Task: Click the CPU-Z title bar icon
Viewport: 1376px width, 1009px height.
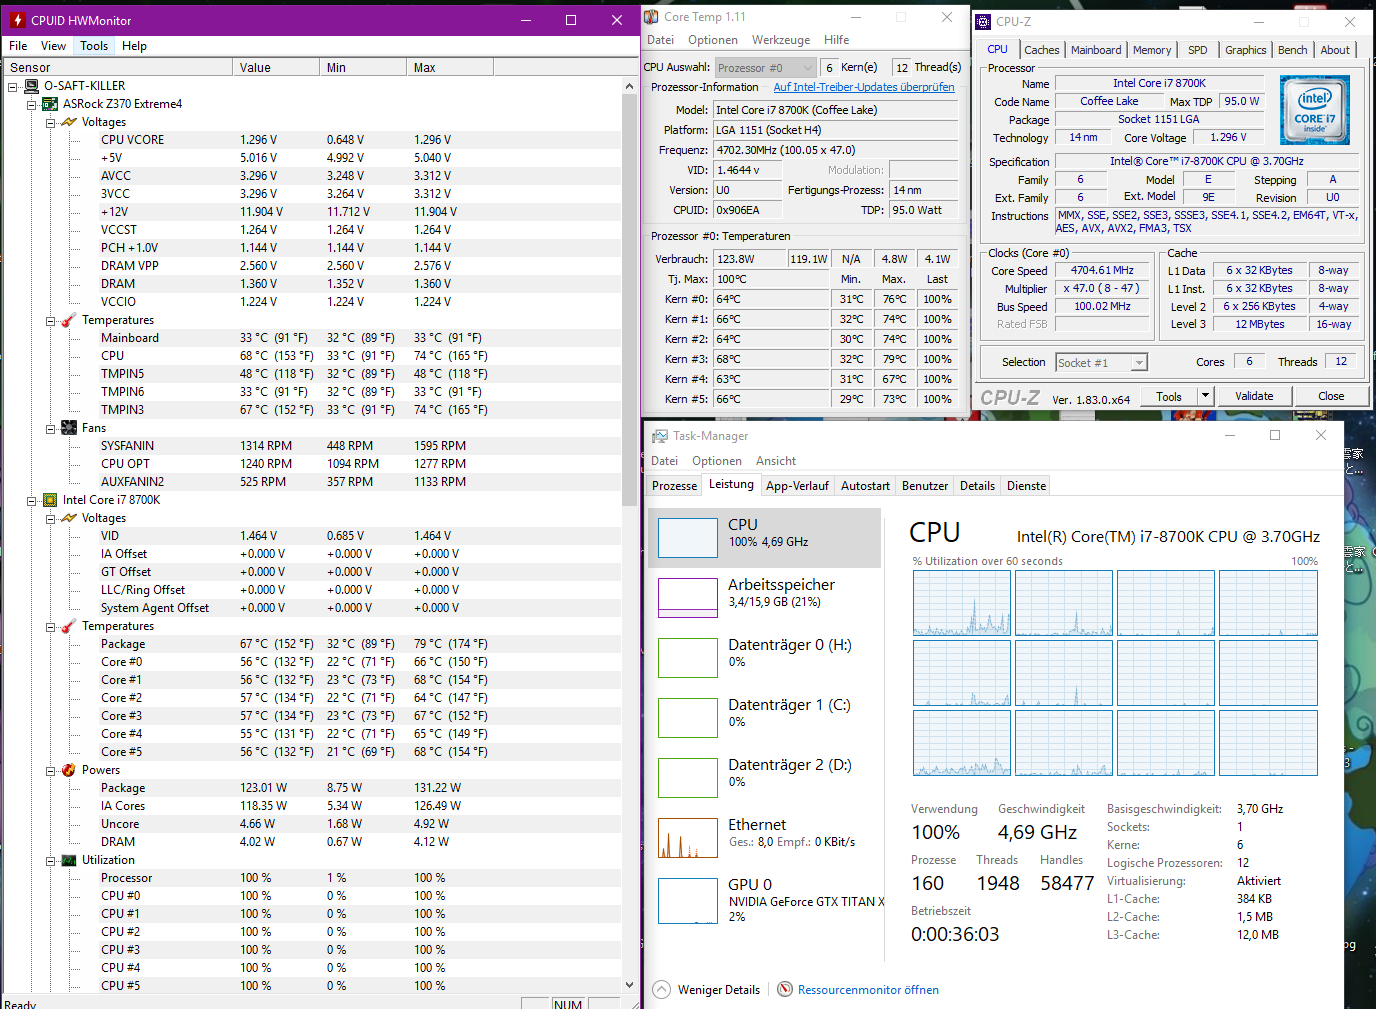Action: coord(983,21)
